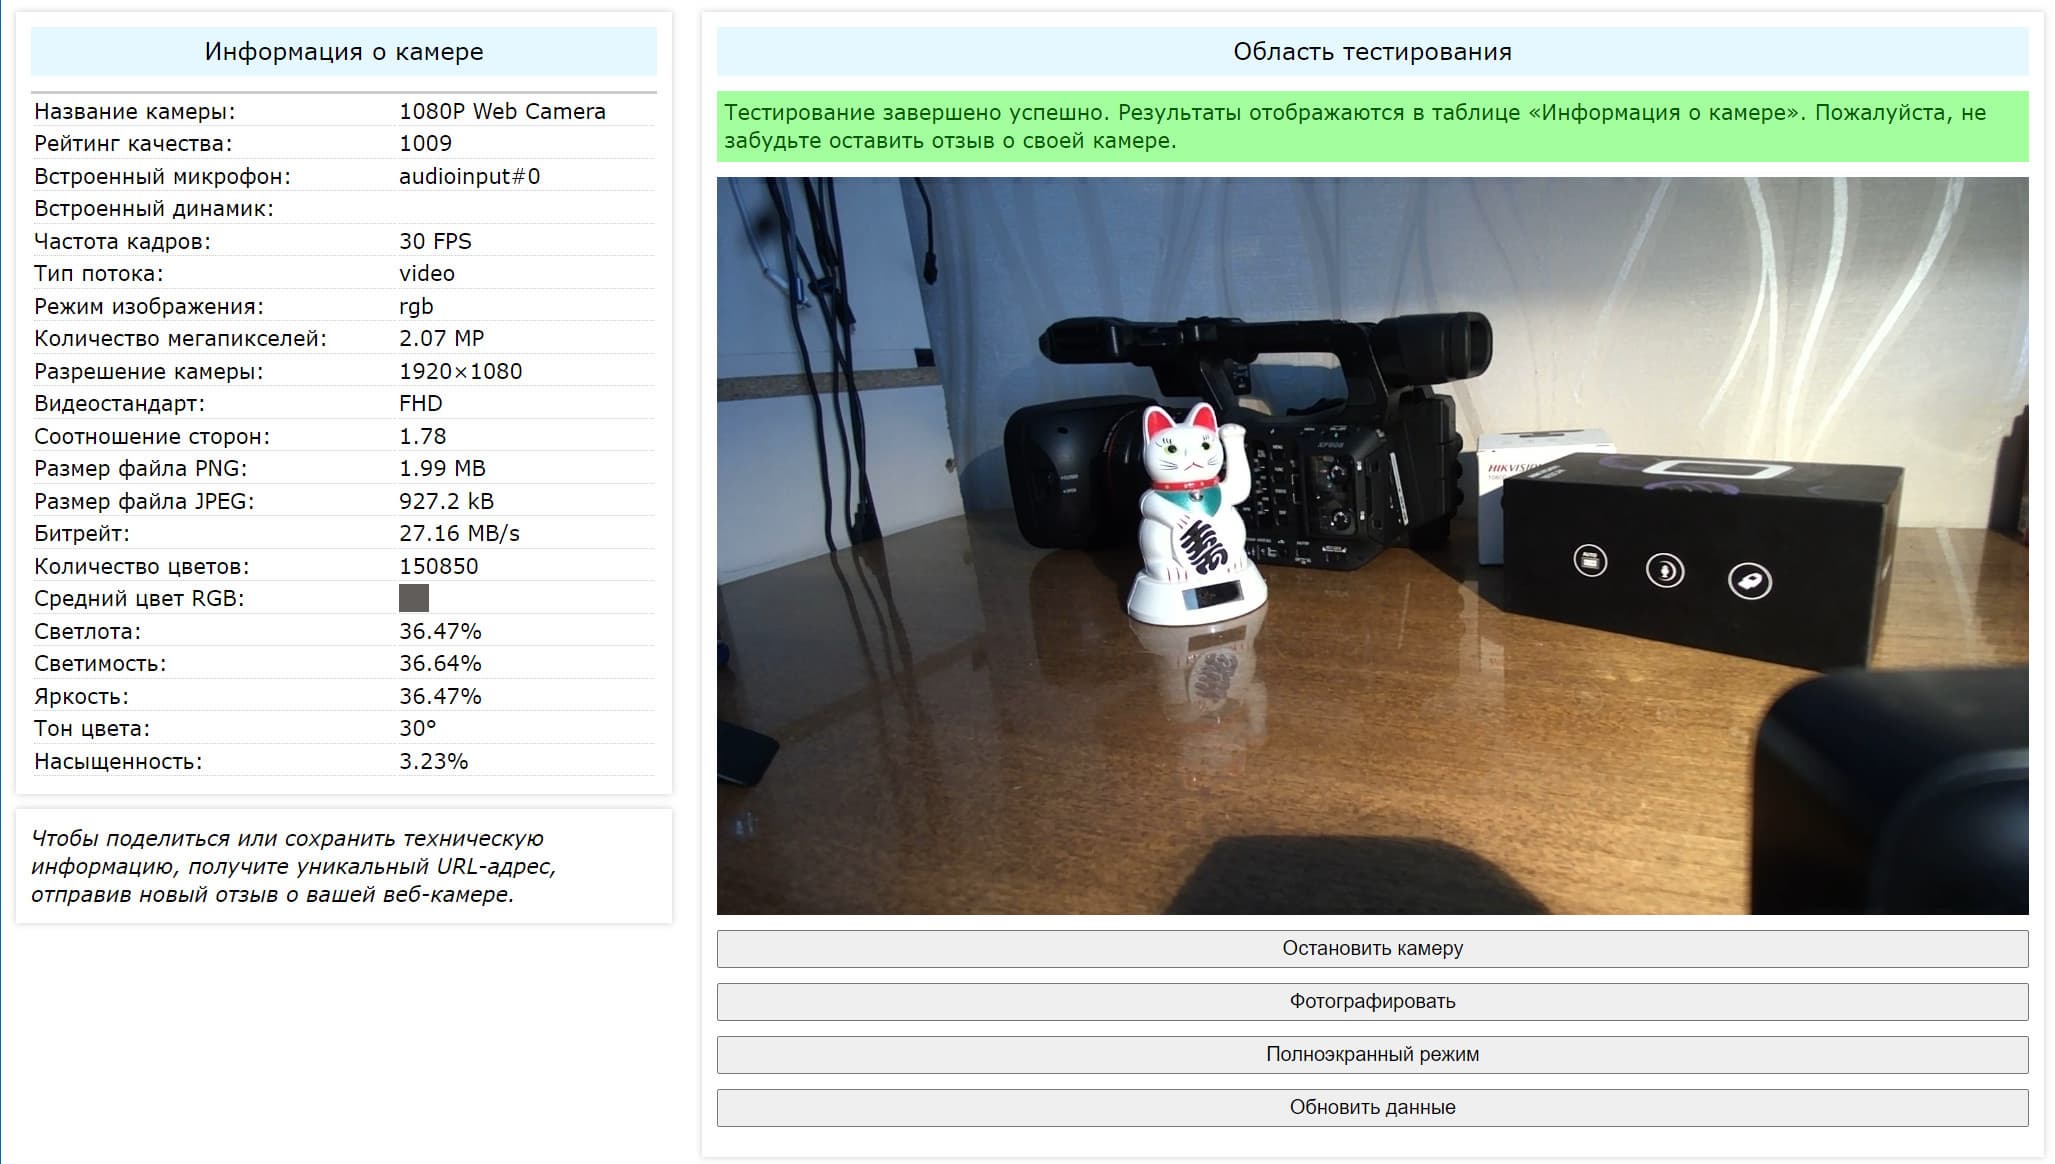Click the average RGB color swatch

pyautogui.click(x=413, y=598)
